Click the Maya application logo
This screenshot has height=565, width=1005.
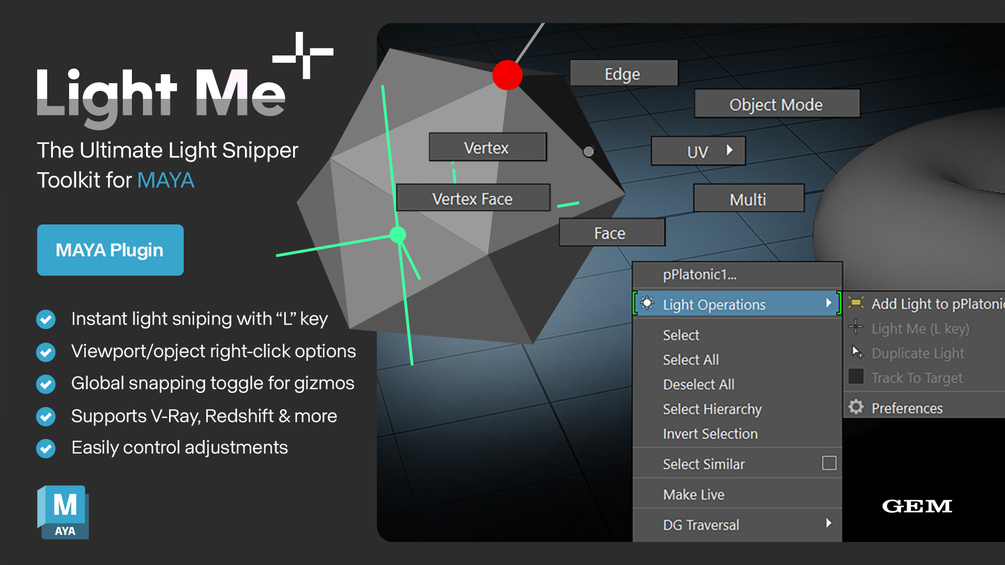click(63, 512)
